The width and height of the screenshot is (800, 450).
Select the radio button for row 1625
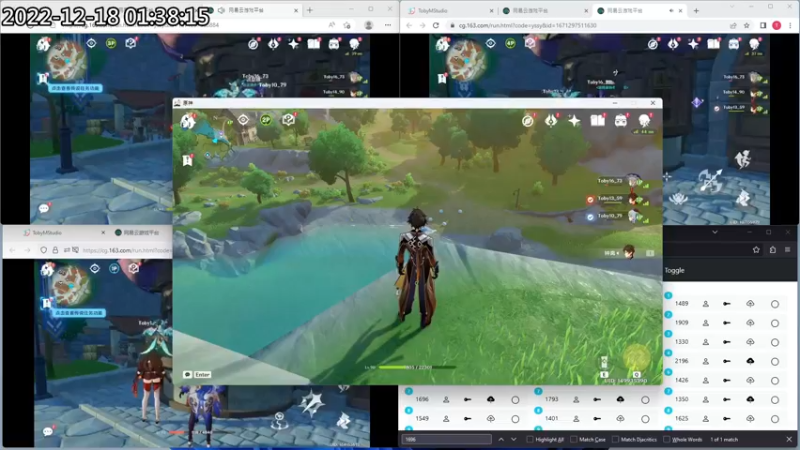pyautogui.click(x=775, y=419)
